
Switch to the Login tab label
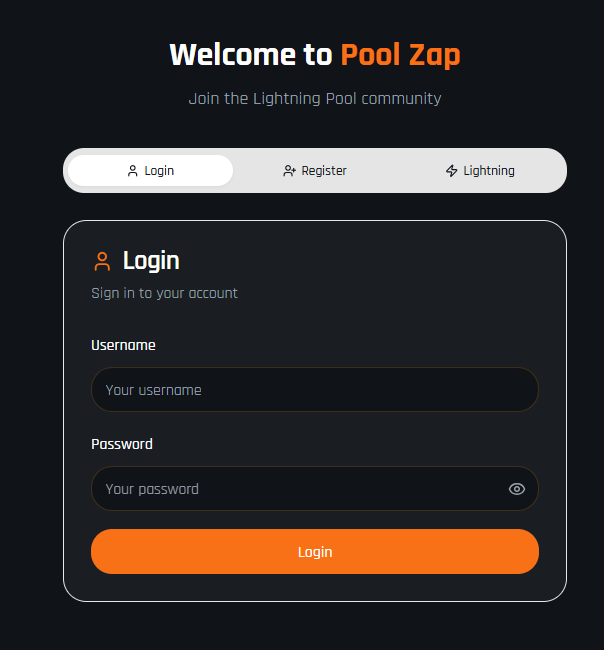(x=159, y=171)
